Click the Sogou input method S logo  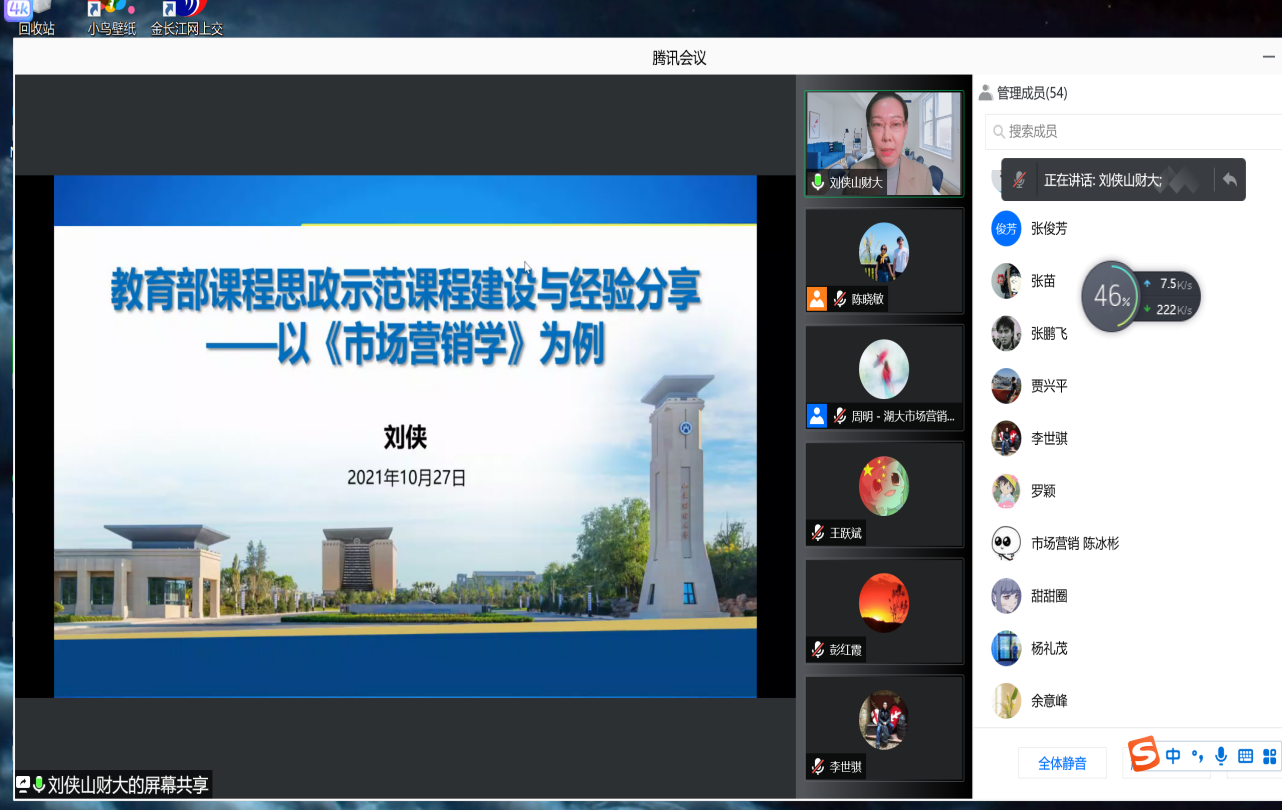coord(1144,755)
